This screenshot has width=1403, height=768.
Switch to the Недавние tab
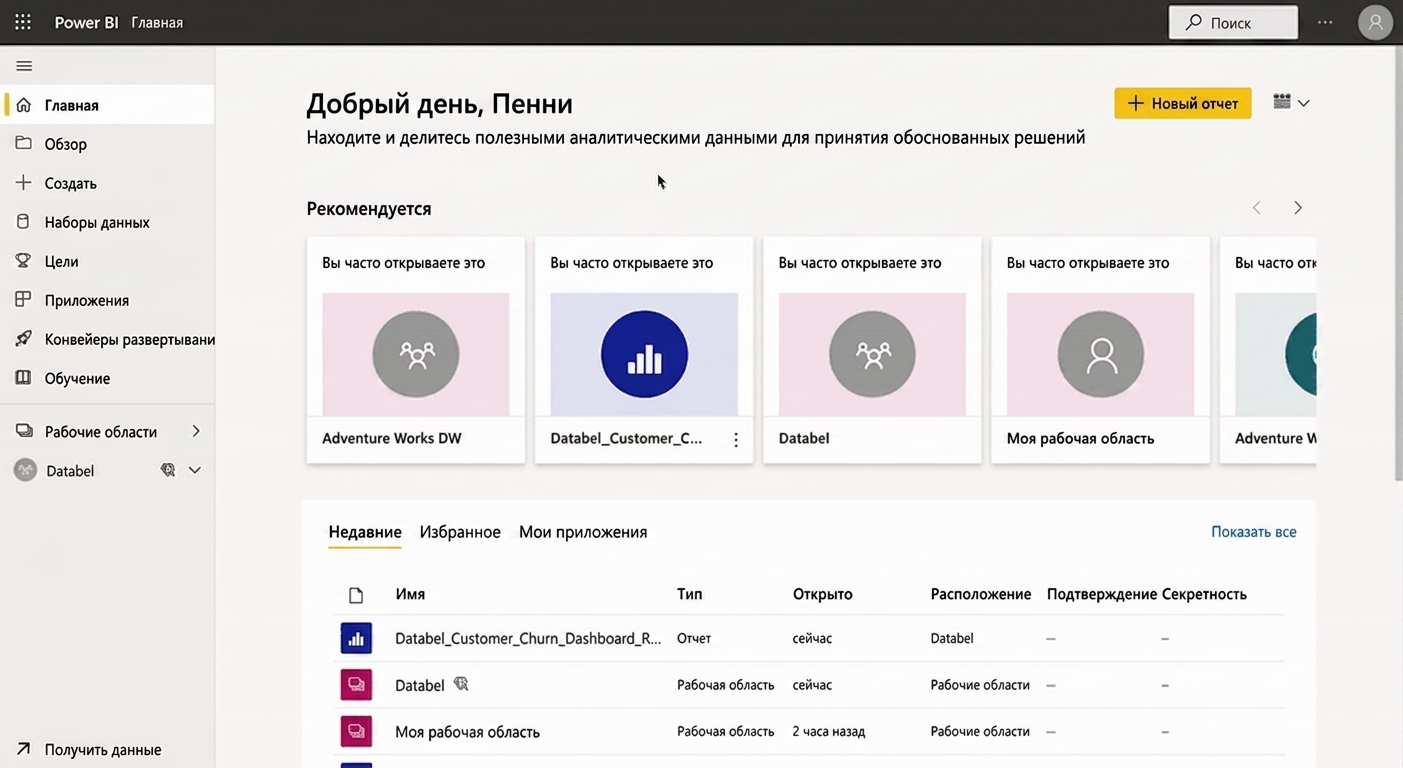[365, 532]
